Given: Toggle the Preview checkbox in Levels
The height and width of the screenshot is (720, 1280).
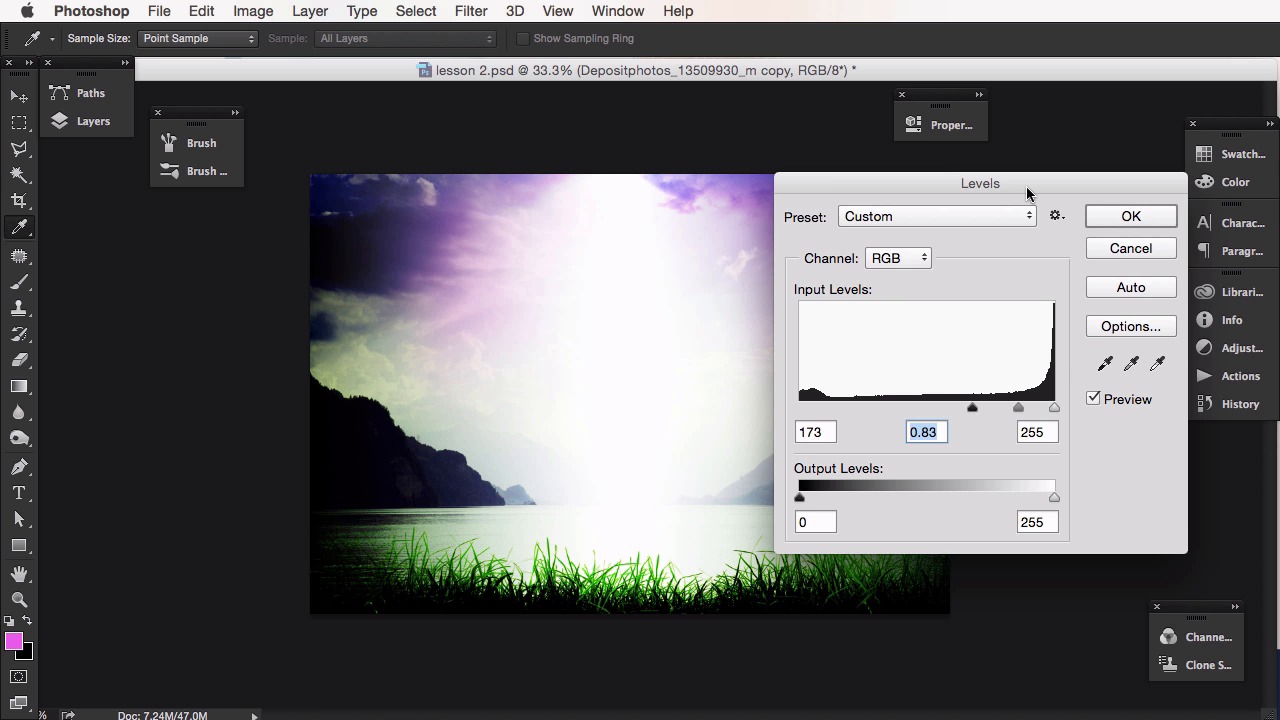Looking at the screenshot, I should (1094, 398).
